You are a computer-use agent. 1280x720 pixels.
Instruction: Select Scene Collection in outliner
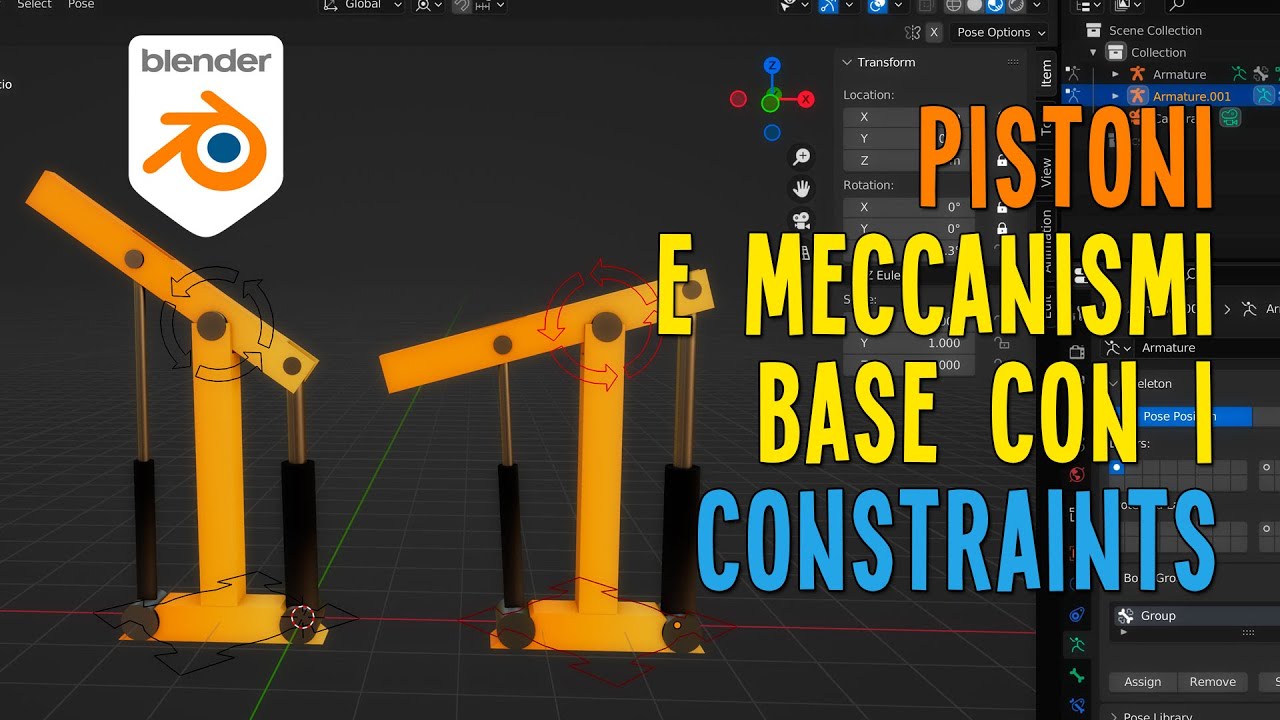click(1155, 30)
